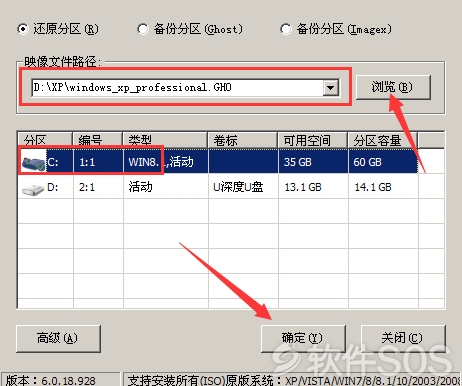
Task: Confirm with the 确定 (Y) button
Action: point(303,338)
